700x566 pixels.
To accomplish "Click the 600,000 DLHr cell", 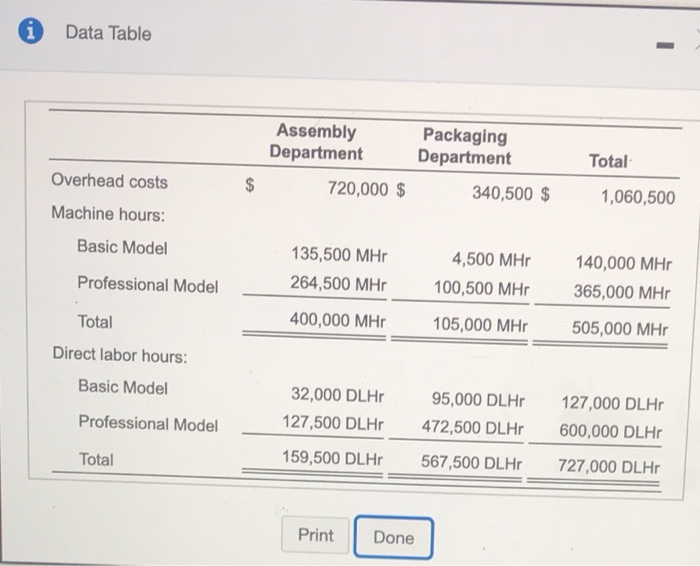I will pos(611,431).
